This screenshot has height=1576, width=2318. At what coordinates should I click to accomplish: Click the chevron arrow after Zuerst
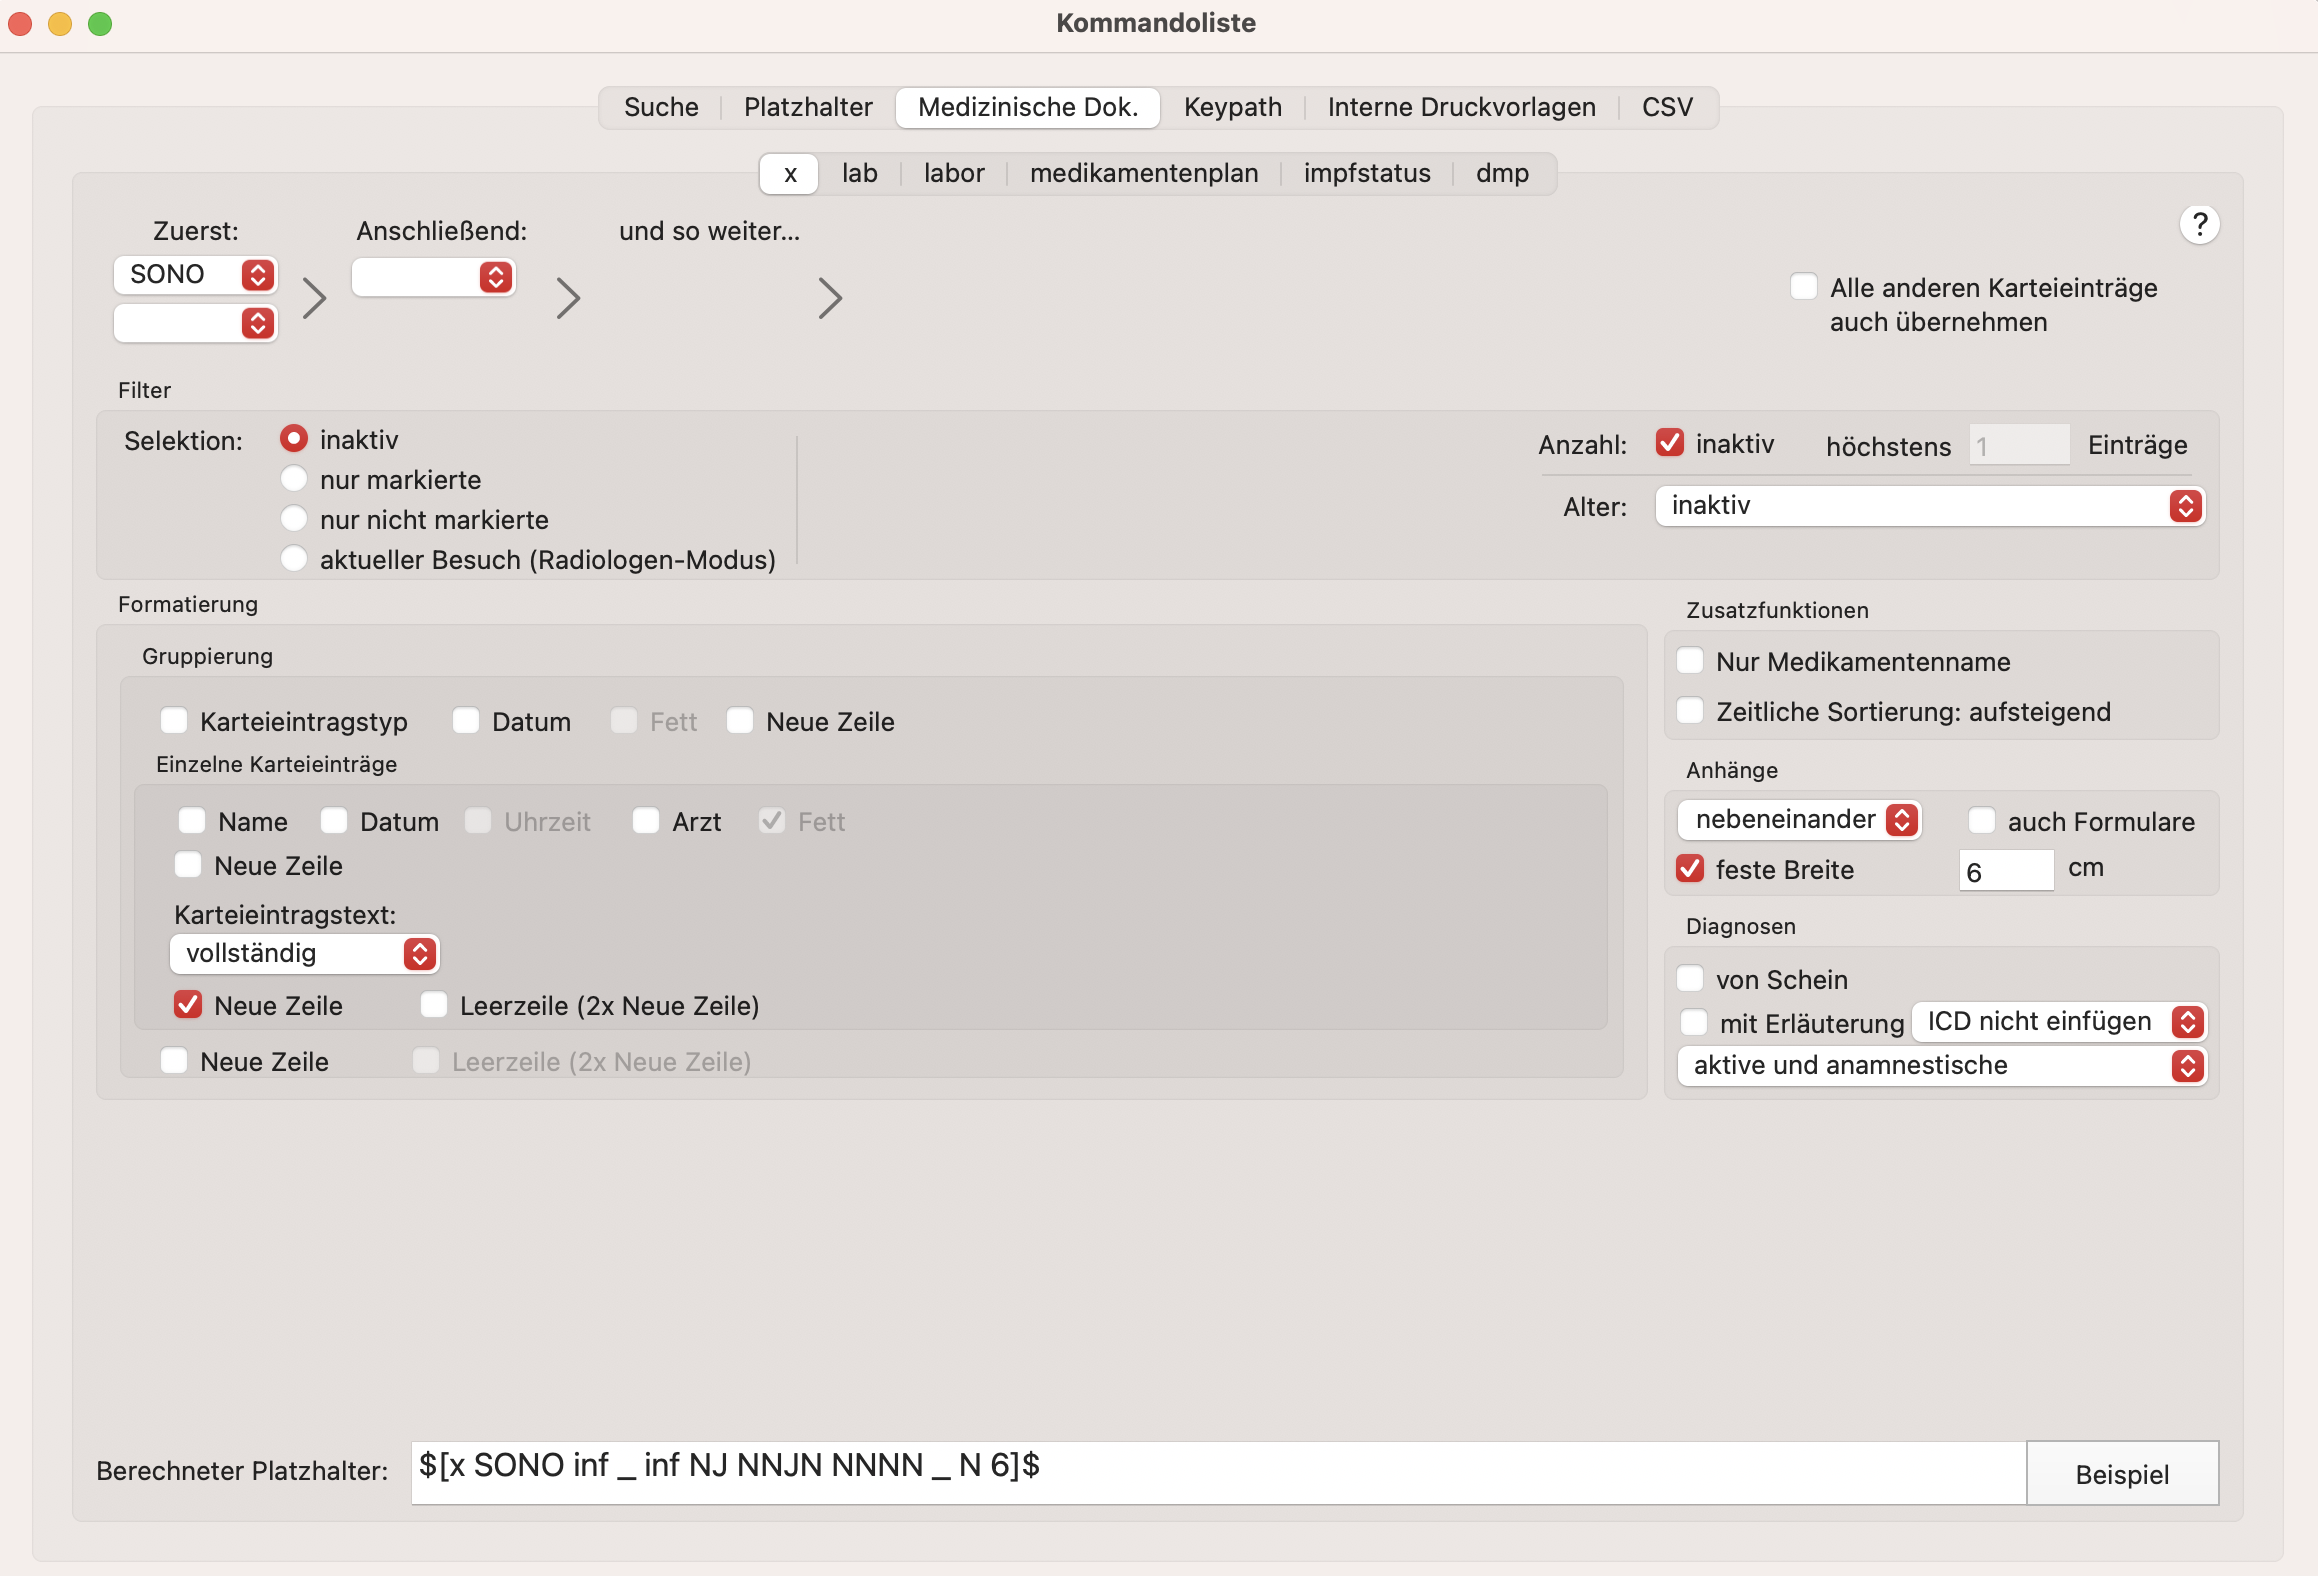315,298
